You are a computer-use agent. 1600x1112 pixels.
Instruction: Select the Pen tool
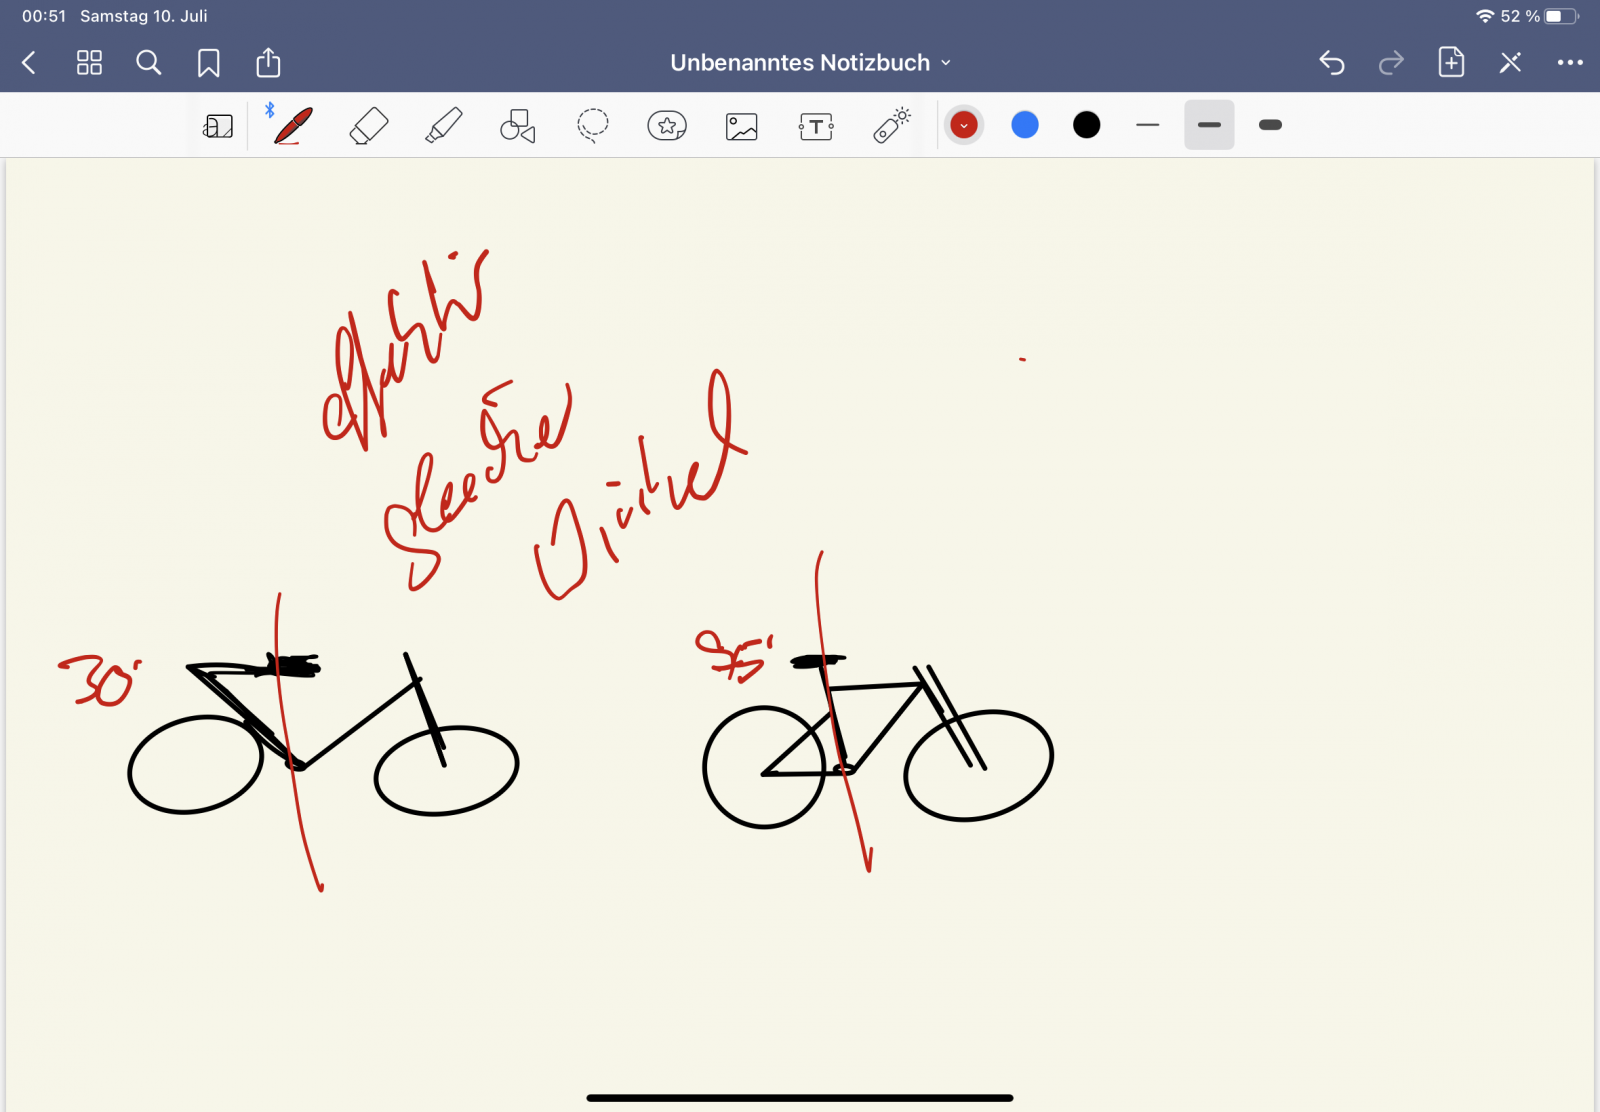point(292,126)
